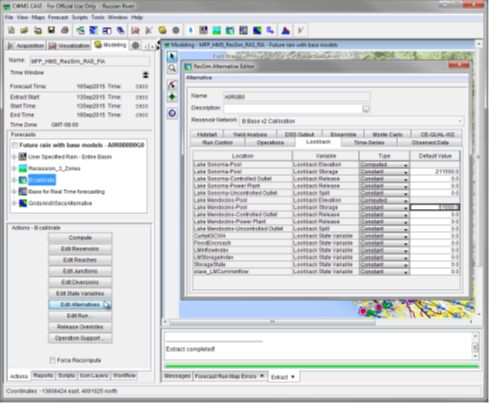Switch to the Messages tab
489x403 pixels.
[x=177, y=376]
